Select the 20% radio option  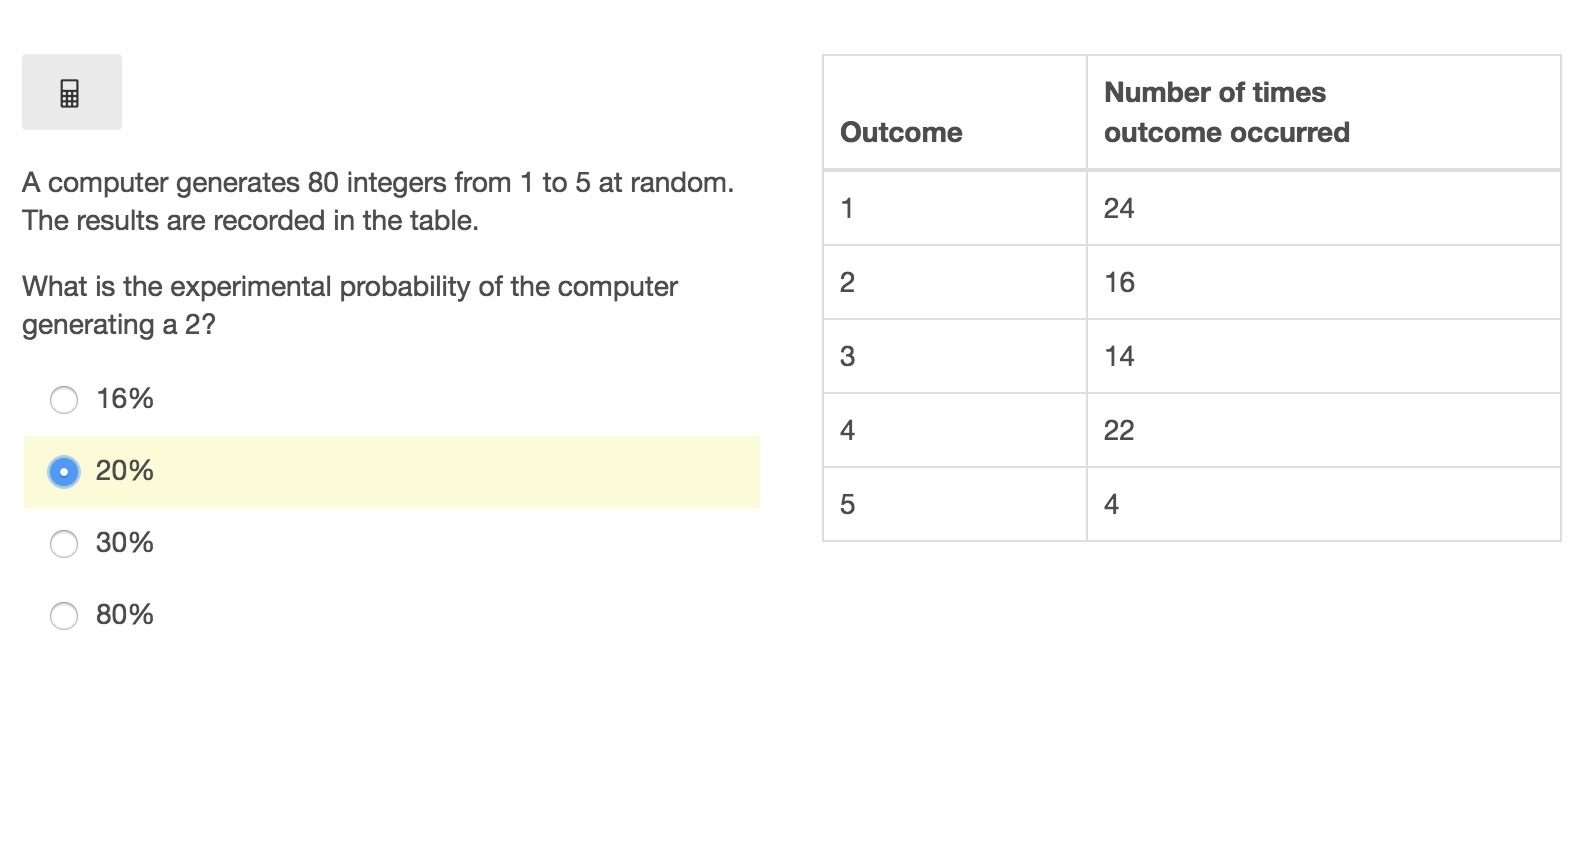(x=64, y=472)
